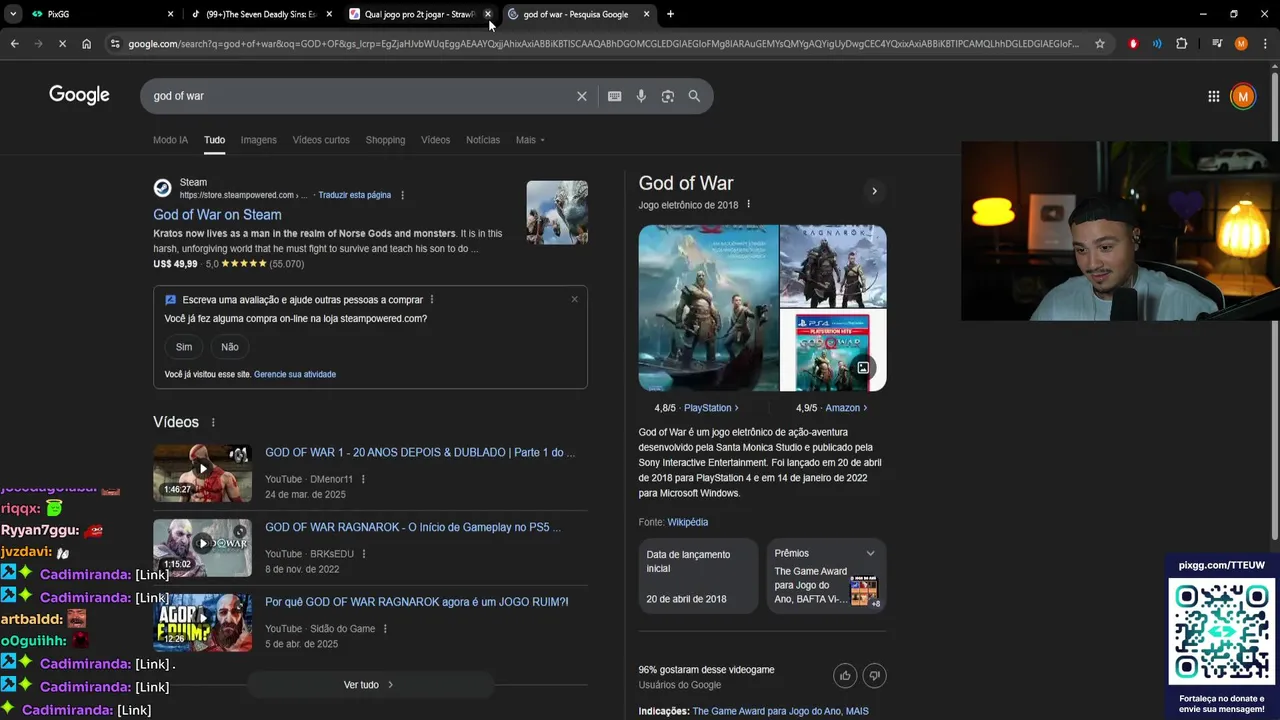Image resolution: width=1280 pixels, height=720 pixels.
Task: Open GOD OF WAR RAGNAROK gameplay PS5 video
Action: coord(413,527)
